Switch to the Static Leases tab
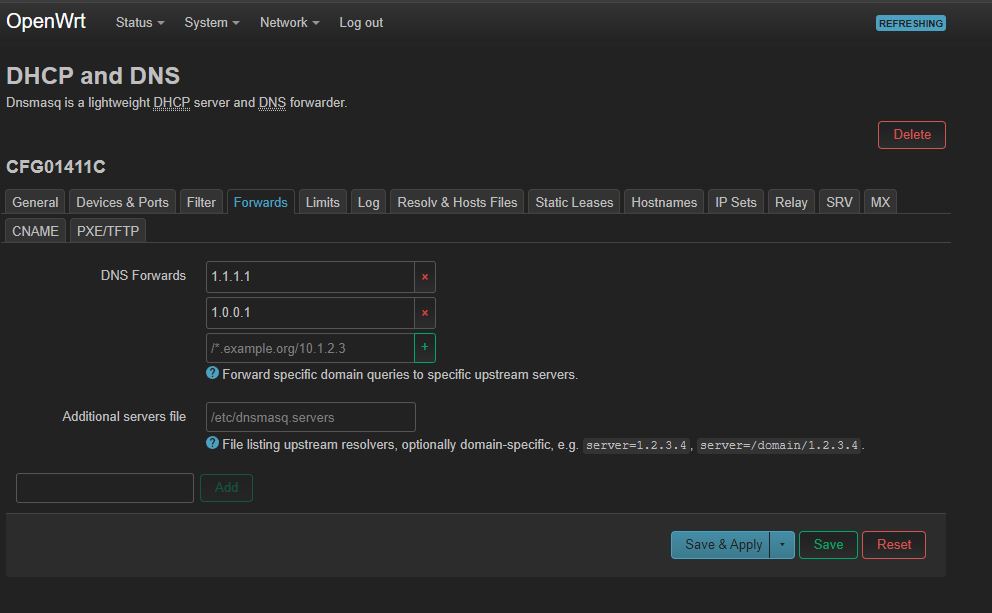Viewport: 992px width, 613px height. 574,201
